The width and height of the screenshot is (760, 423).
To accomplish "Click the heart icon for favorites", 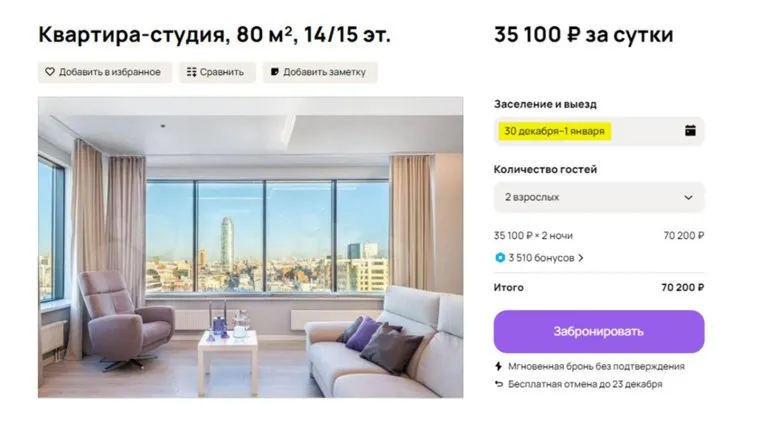I will click(49, 72).
